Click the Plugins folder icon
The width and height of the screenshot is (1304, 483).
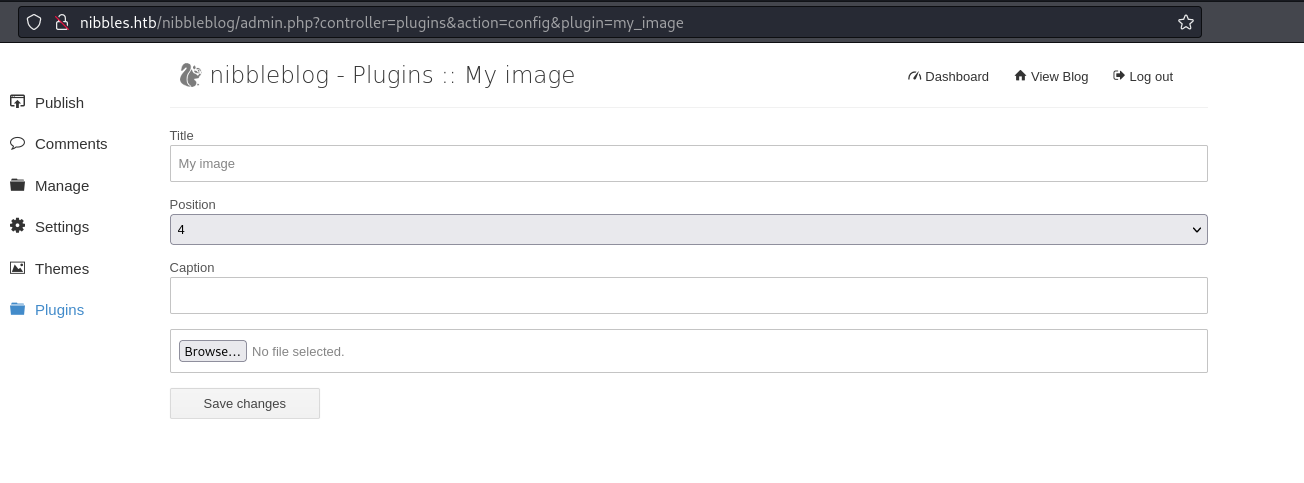(17, 309)
